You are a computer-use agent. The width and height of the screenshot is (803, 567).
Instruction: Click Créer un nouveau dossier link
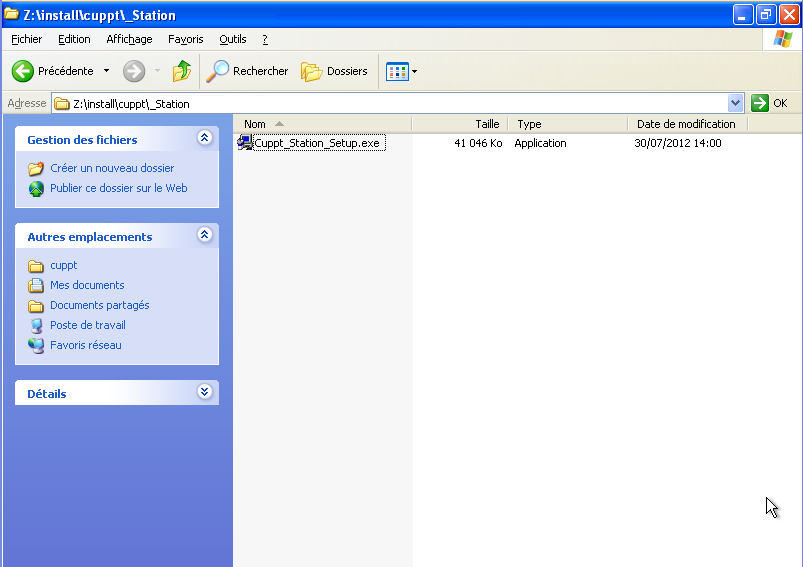pos(112,168)
